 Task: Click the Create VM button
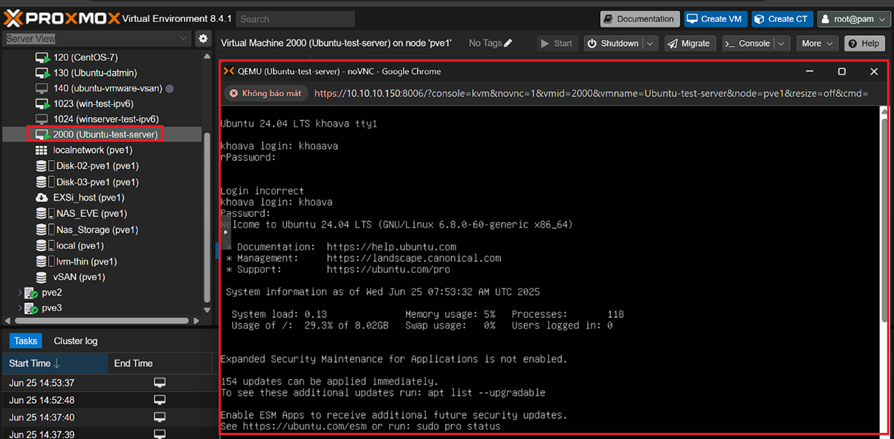[714, 18]
